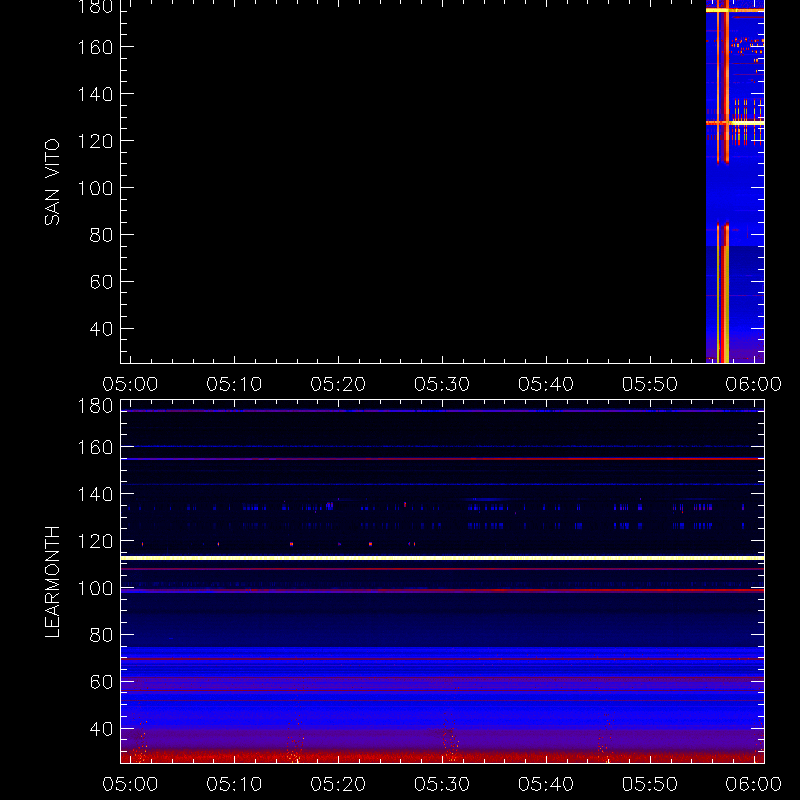The image size is (800, 800).
Task: Select San Vito plot's 05:30 time label
Action: coord(442,384)
